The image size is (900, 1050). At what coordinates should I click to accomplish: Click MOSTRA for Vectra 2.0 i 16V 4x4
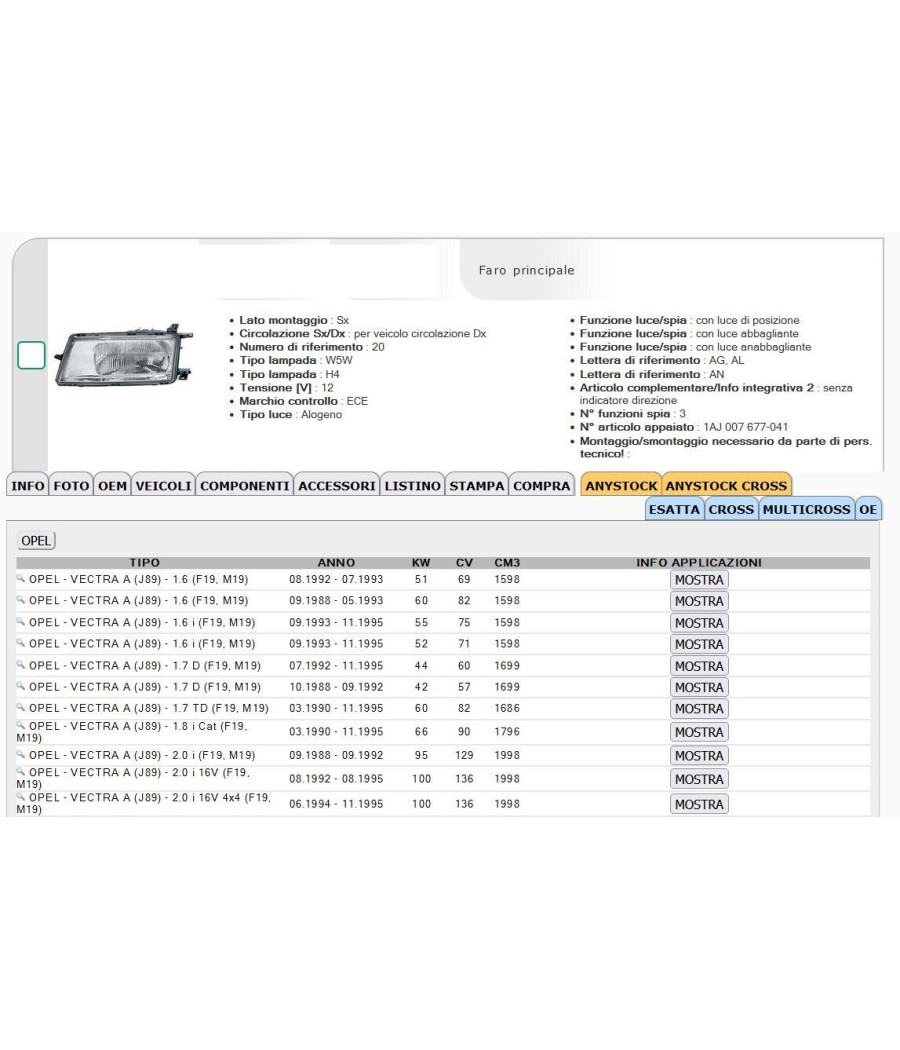tap(699, 804)
